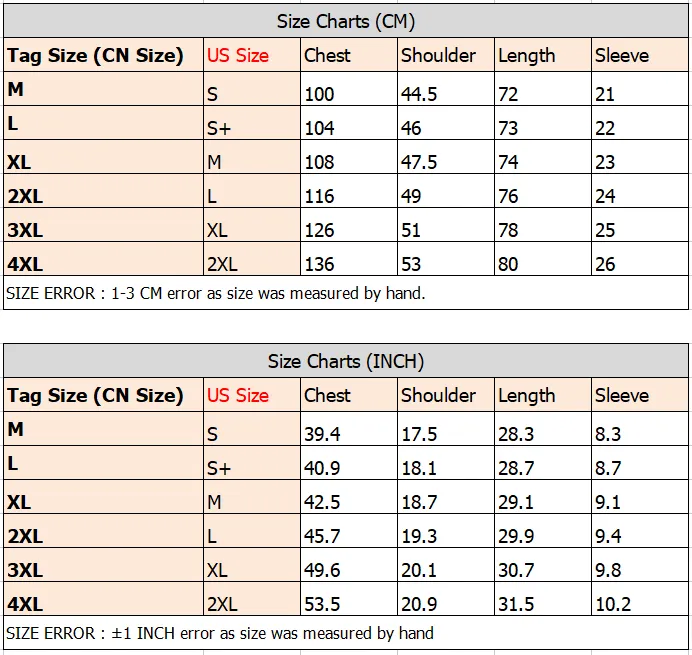This screenshot has width=692, height=655.
Task: Click the S+ US size cell in INCH chart
Action: 252,463
